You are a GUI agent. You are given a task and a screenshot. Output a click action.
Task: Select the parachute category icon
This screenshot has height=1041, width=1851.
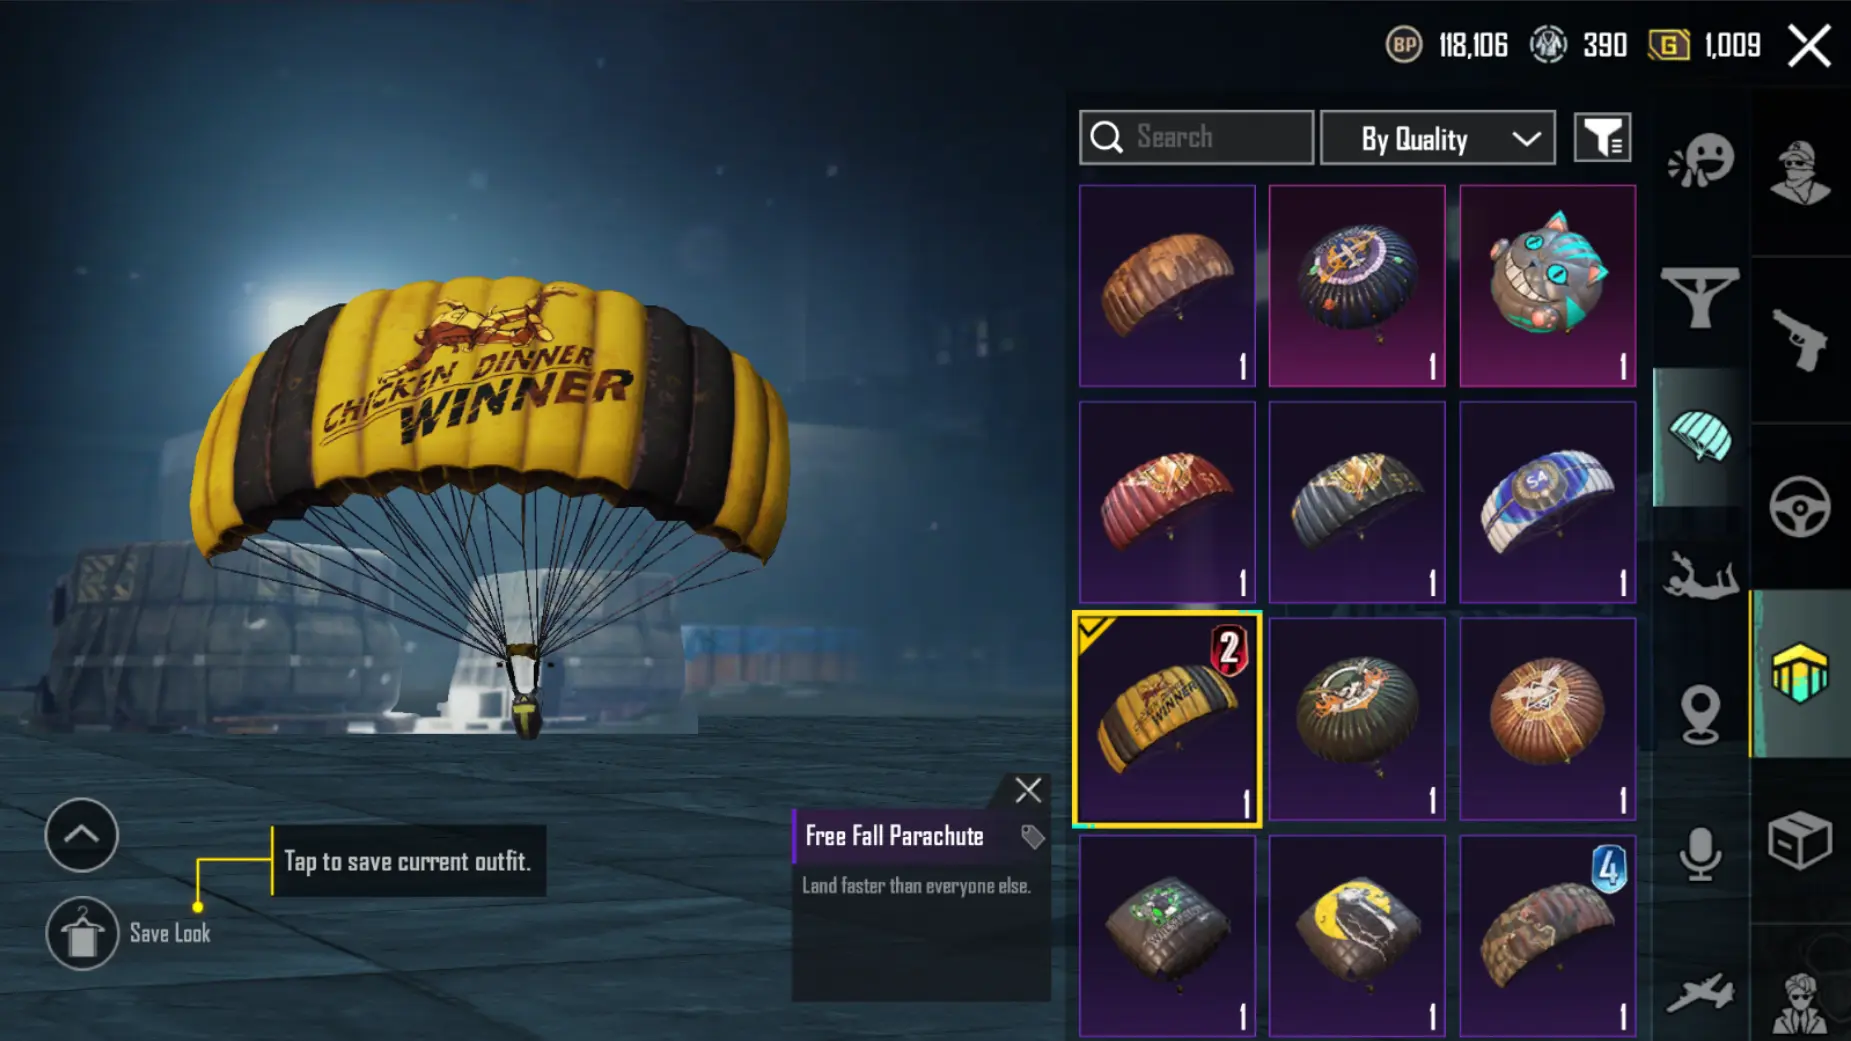(1700, 437)
